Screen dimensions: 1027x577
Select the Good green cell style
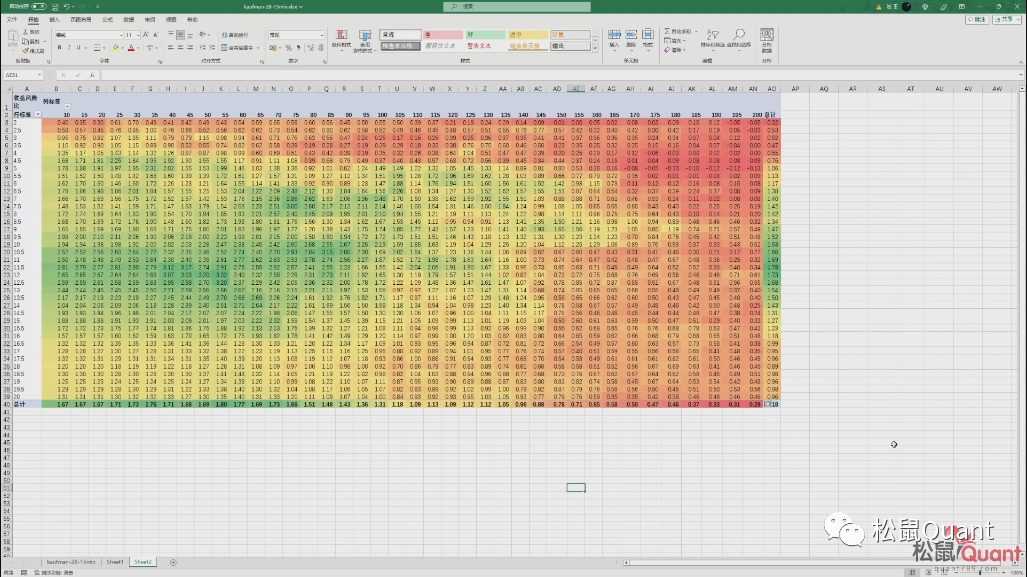click(x=485, y=34)
